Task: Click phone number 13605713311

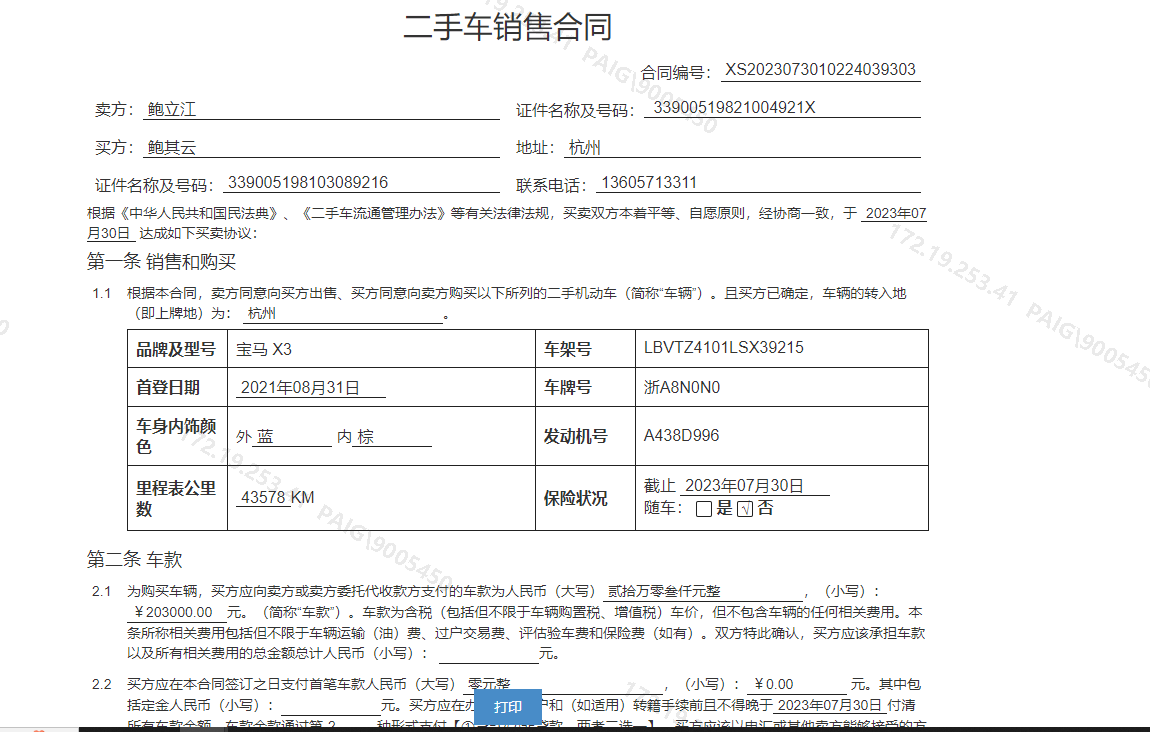Action: pyautogui.click(x=649, y=183)
